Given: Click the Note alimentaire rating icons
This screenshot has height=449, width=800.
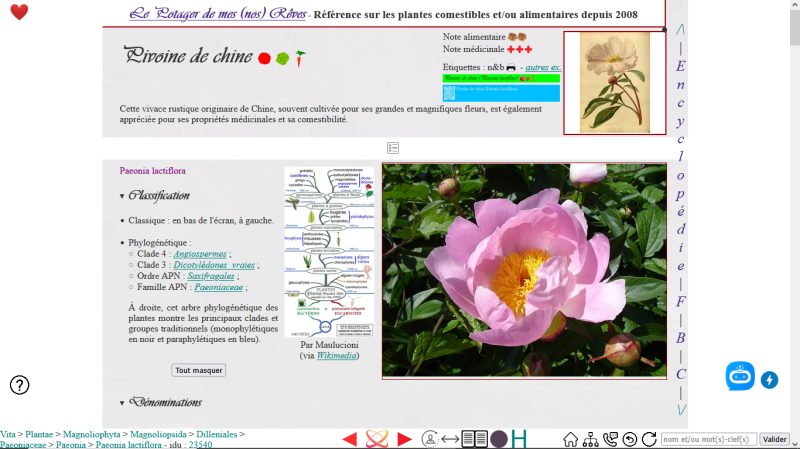Looking at the screenshot, I should click(x=517, y=37).
